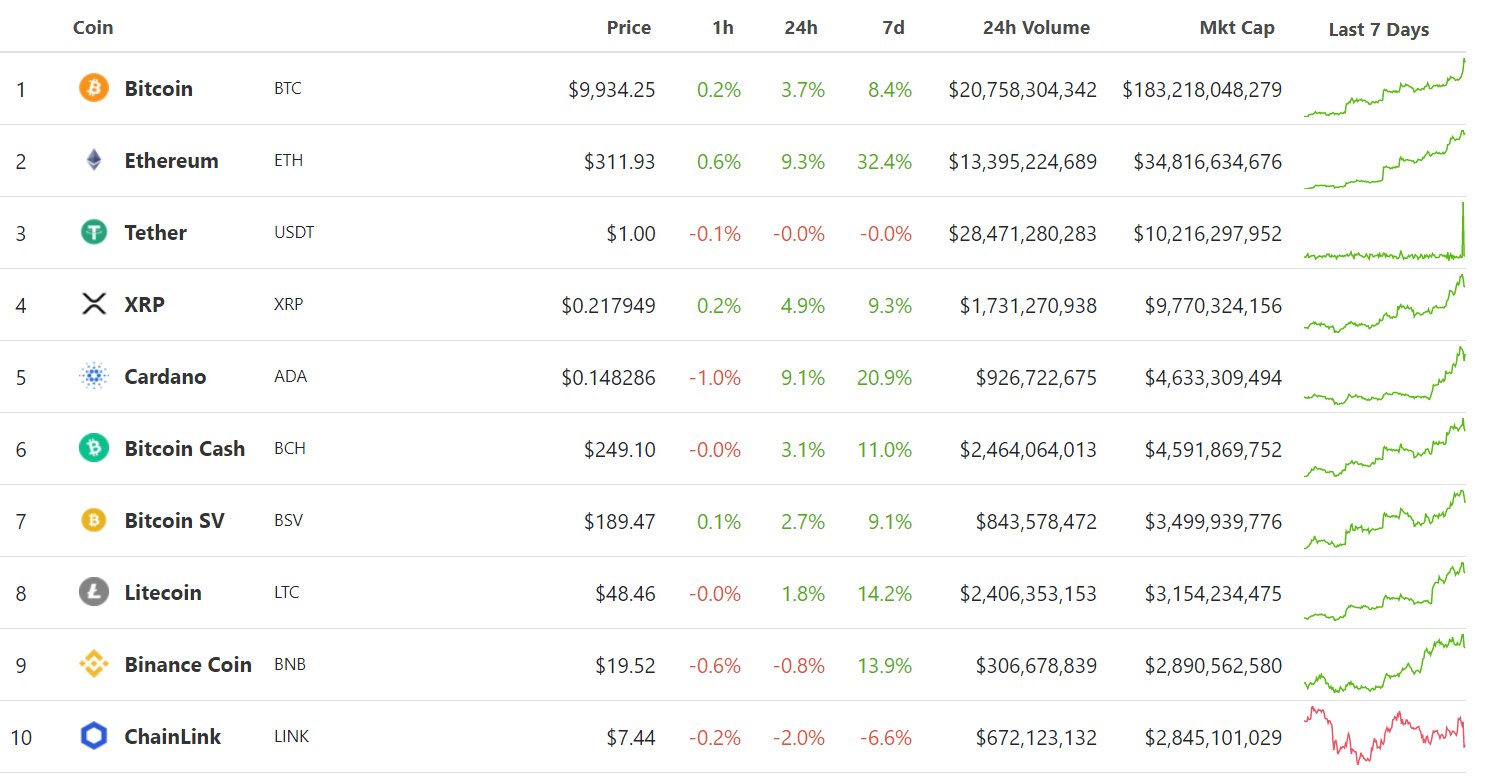Click the ChainLink blue hexagon icon
Screen dimensions: 1500x778
(x=93, y=737)
